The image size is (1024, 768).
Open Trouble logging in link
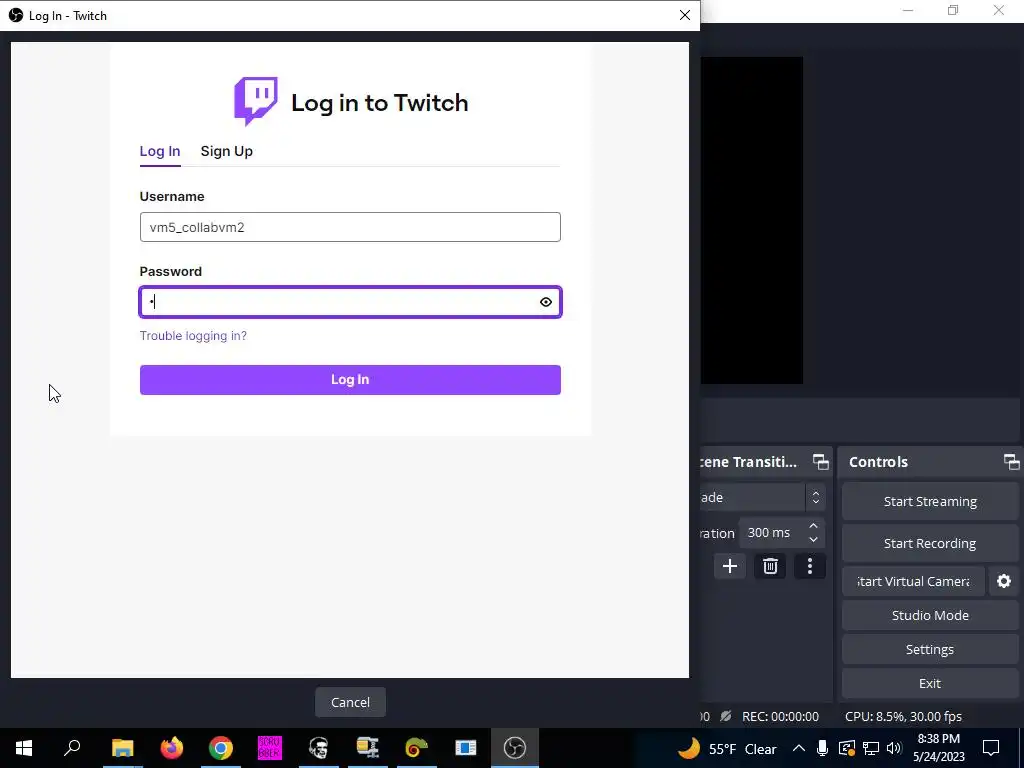pos(193,336)
